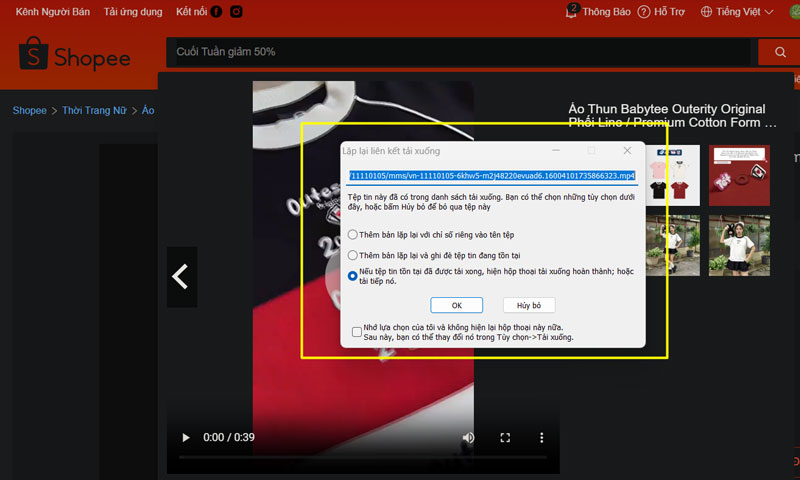This screenshot has width=800, height=480.
Task: Confirm the dialog with OK
Action: click(457, 305)
